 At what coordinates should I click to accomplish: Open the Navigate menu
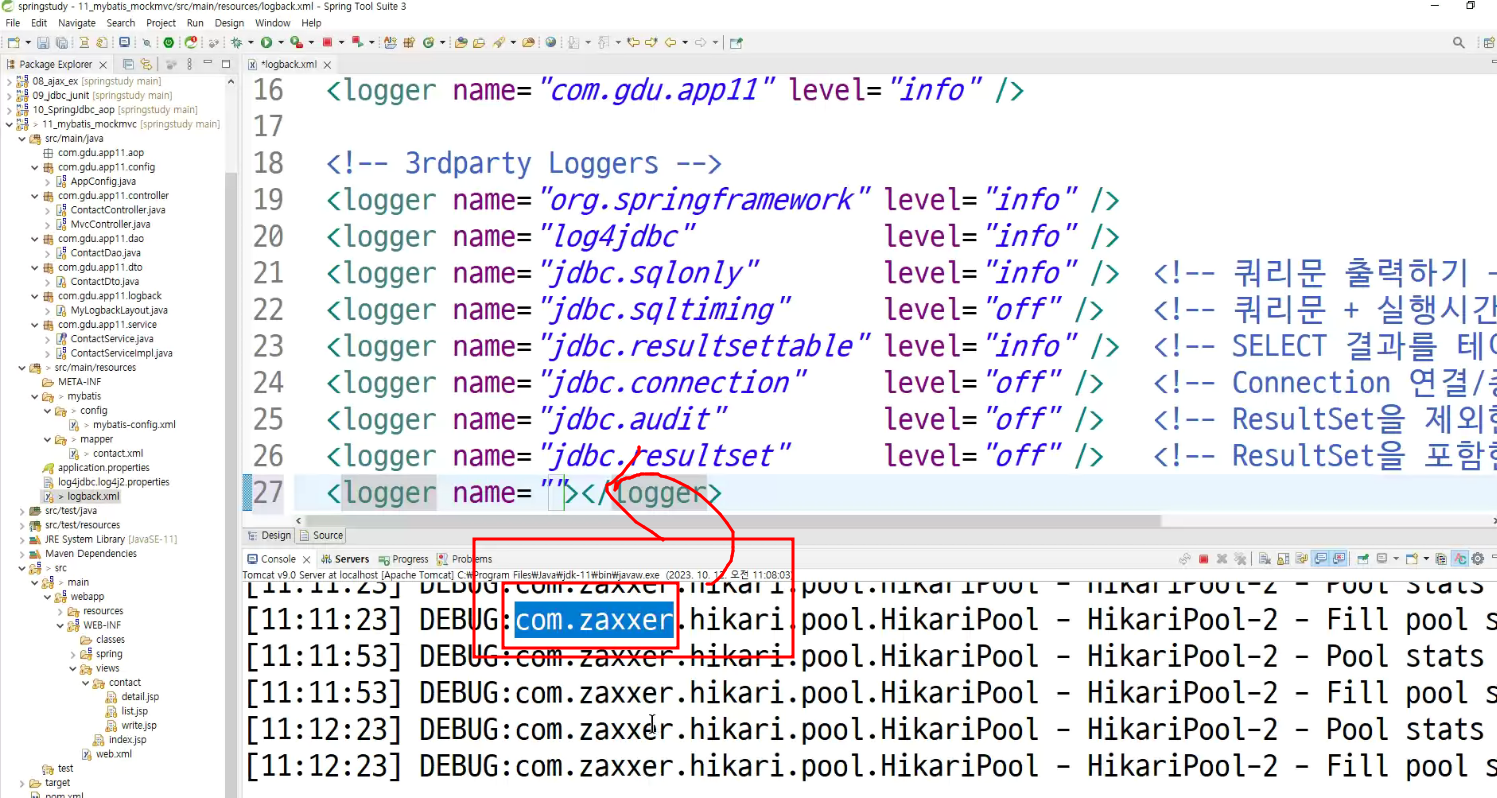(x=76, y=22)
